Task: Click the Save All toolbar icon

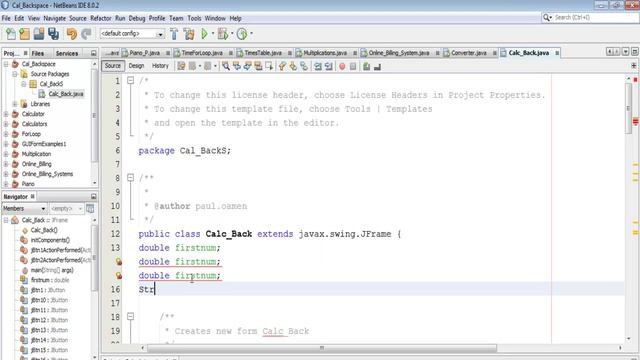Action: [53, 34]
